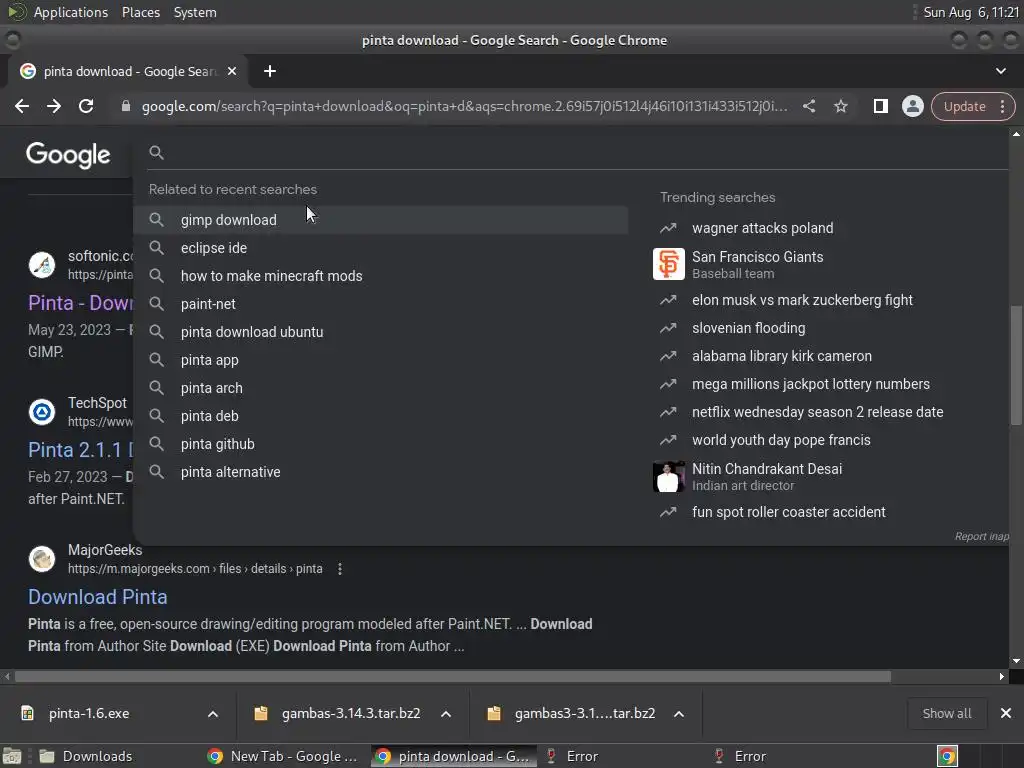Viewport: 1024px width, 768px height.
Task: Close the downloads bar
Action: pos(1006,713)
